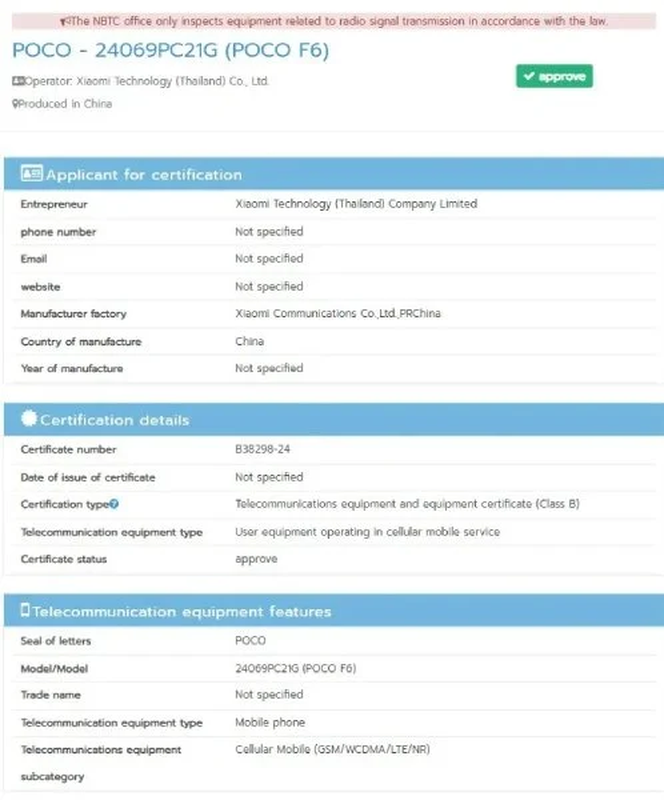Click the location pin icon near Produced in China
664x800 pixels.
(x=16, y=104)
